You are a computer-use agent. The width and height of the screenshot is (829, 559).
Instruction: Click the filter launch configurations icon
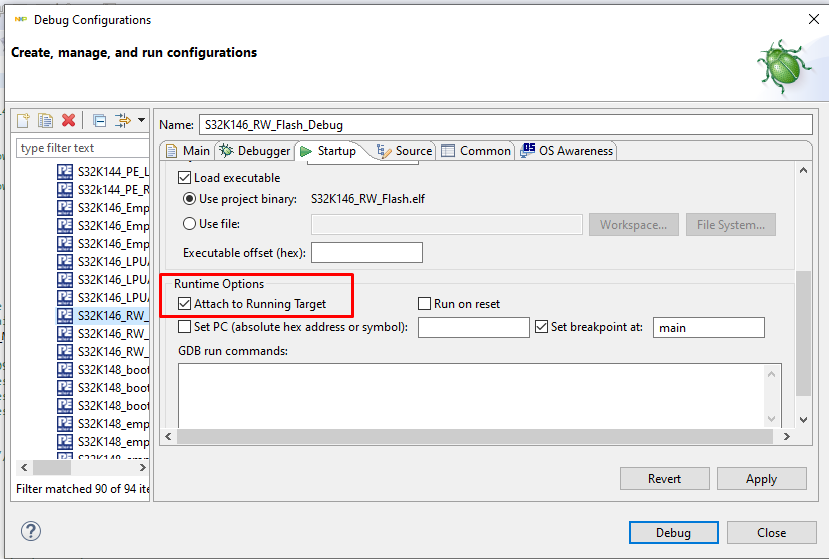[x=122, y=120]
